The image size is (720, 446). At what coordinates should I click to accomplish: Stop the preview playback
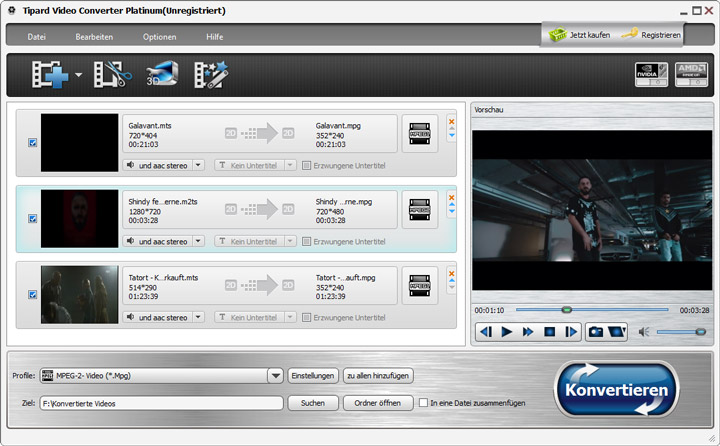550,332
